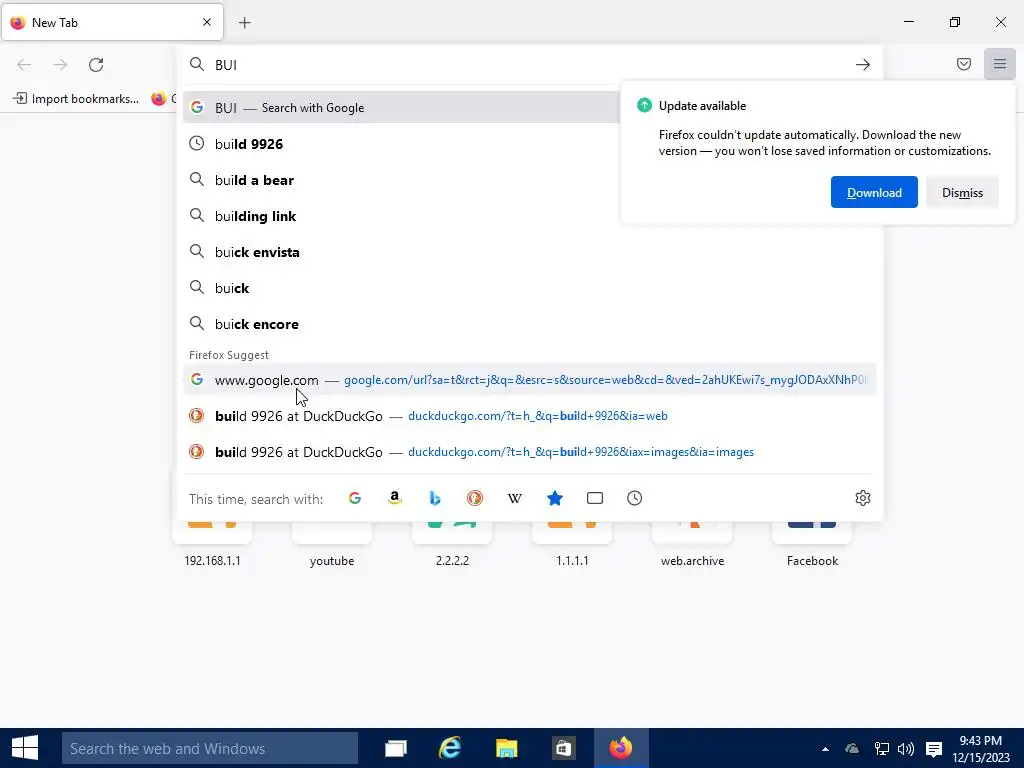Open Task View on taskbar

396,748
